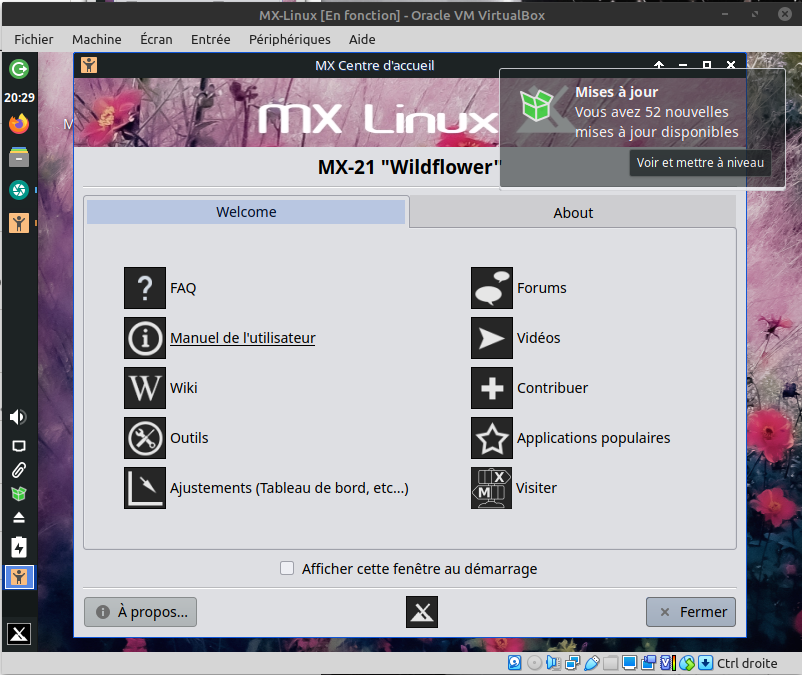Open the Vidéos arrow icon
802x675 pixels.
pyautogui.click(x=491, y=338)
